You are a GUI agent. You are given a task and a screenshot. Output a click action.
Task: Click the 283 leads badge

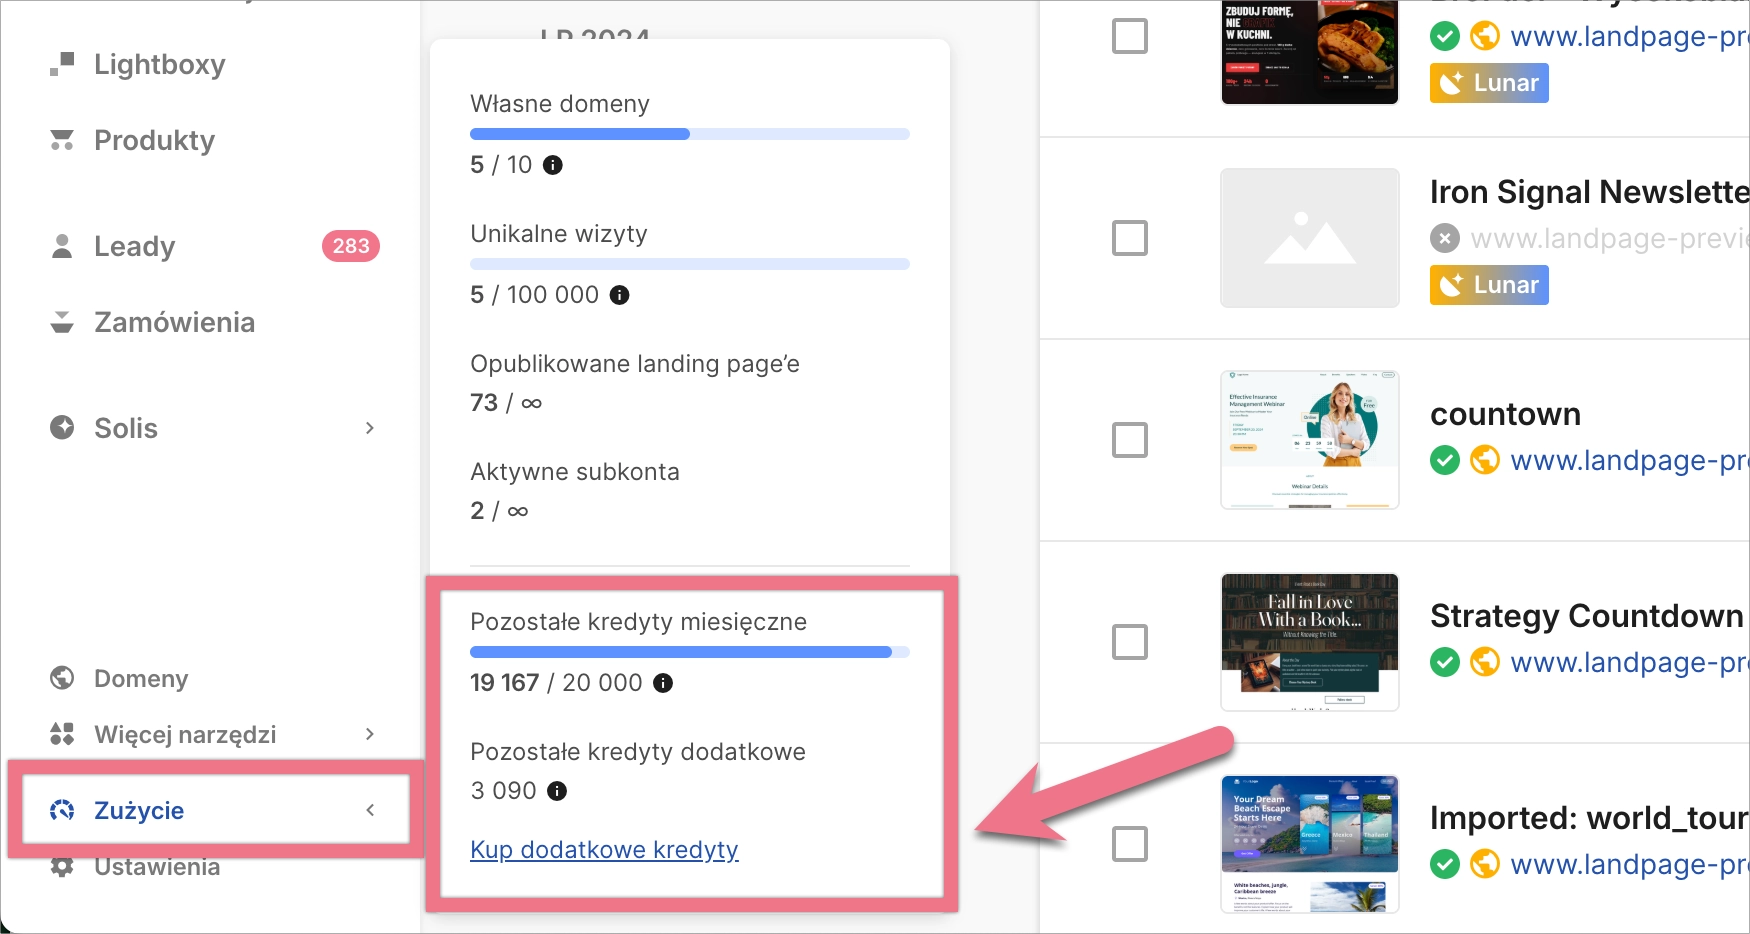(351, 246)
